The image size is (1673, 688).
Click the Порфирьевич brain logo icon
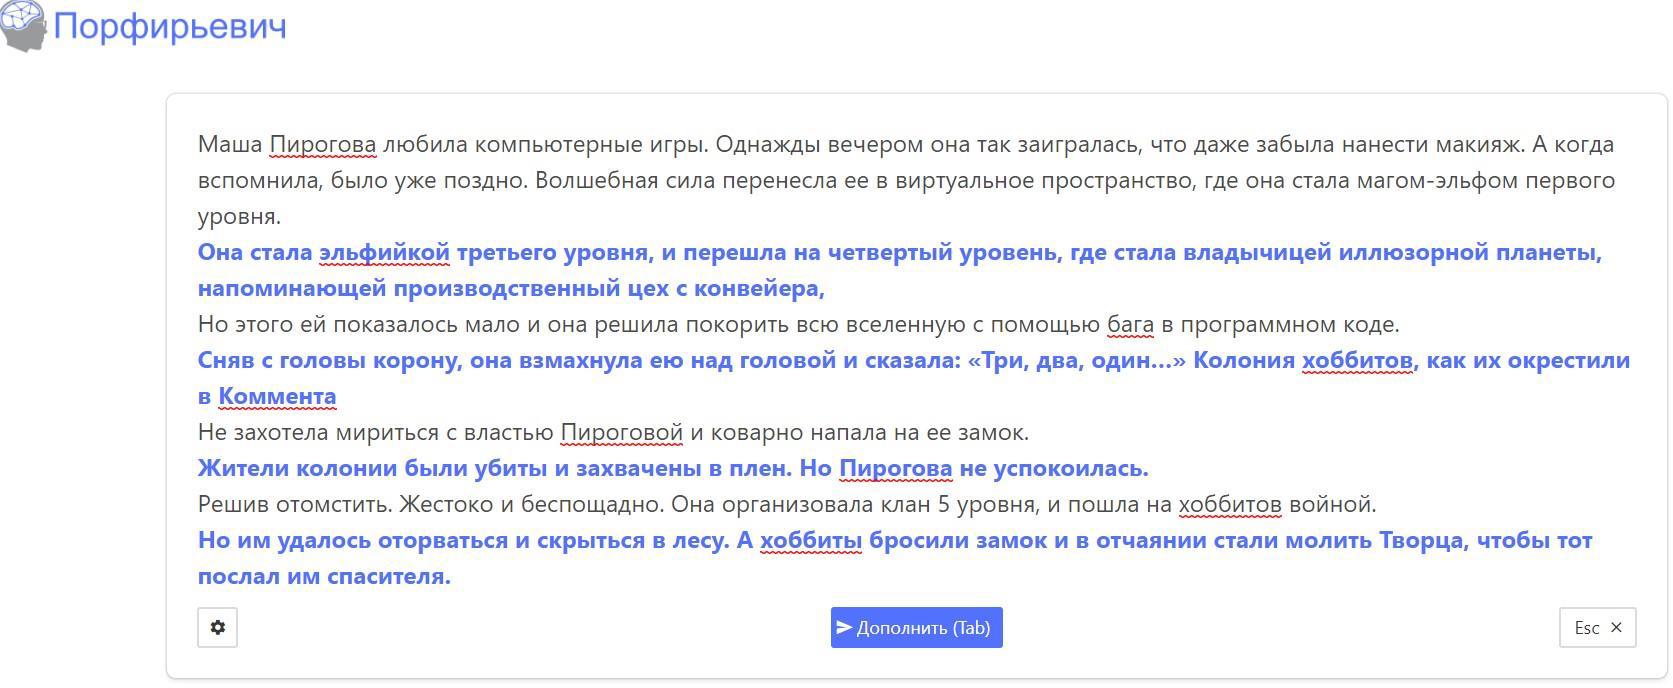(23, 25)
